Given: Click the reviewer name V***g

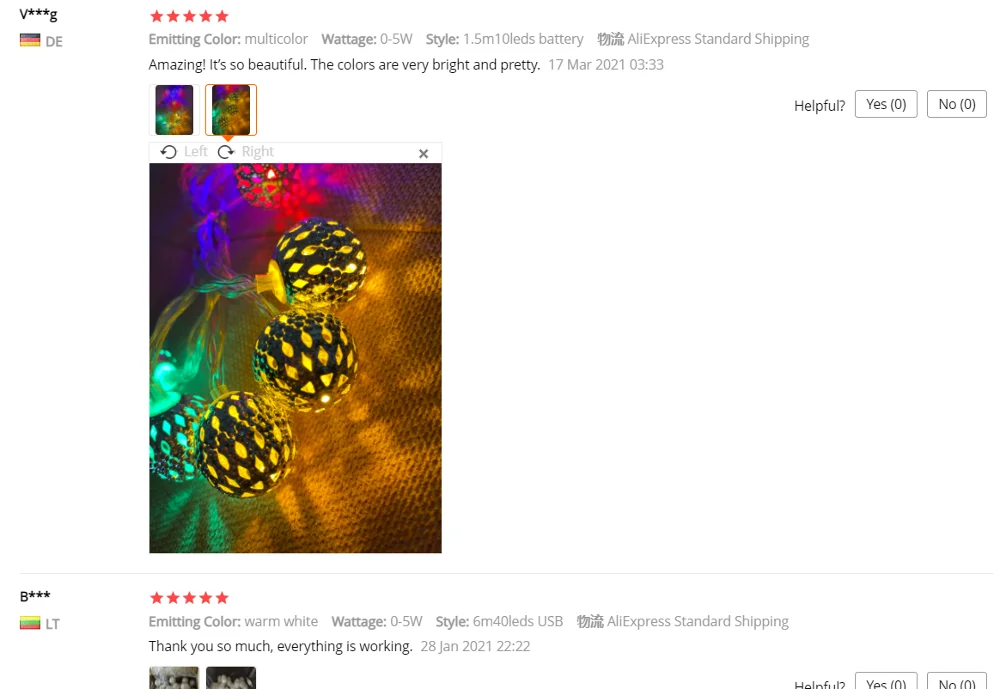Looking at the screenshot, I should [x=38, y=14].
